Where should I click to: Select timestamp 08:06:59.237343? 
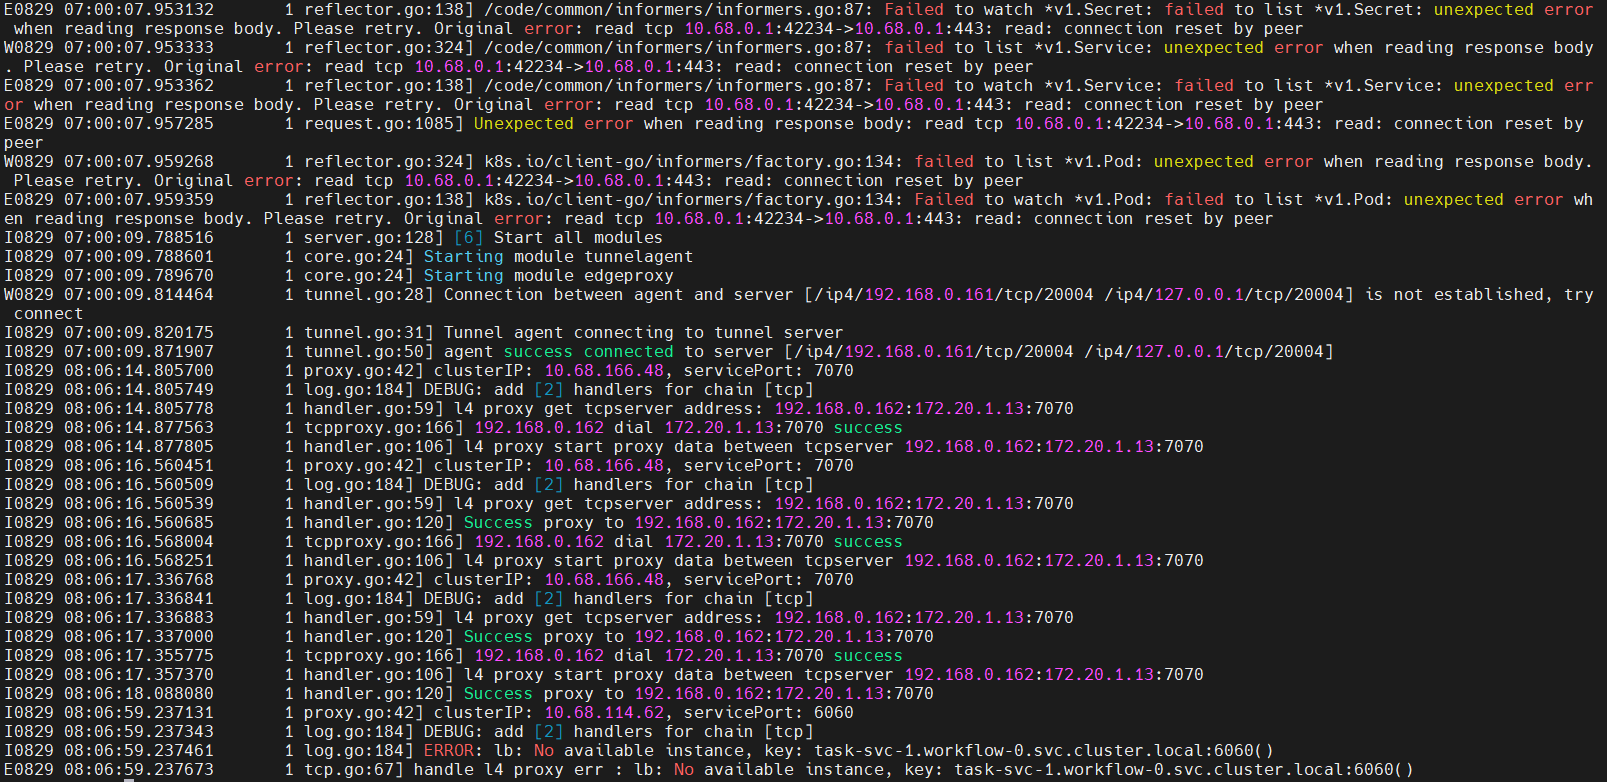139,732
